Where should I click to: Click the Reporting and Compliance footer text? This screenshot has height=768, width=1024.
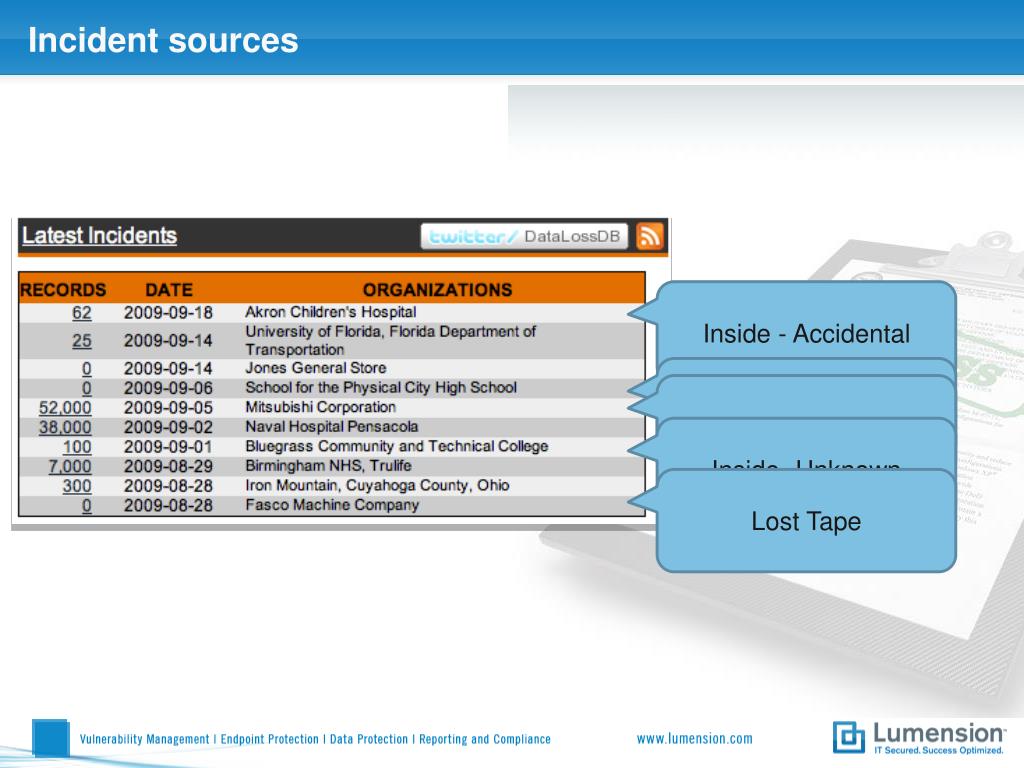[x=485, y=739]
